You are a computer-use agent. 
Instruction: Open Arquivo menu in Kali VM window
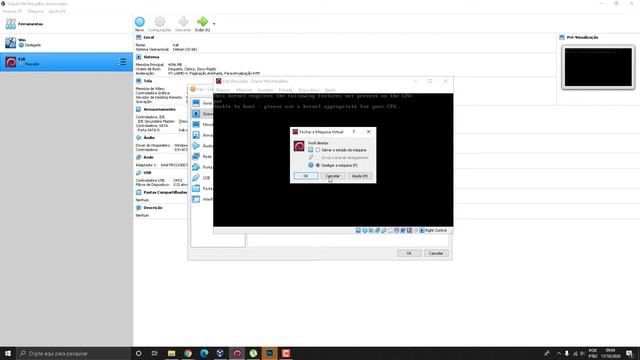(223, 90)
